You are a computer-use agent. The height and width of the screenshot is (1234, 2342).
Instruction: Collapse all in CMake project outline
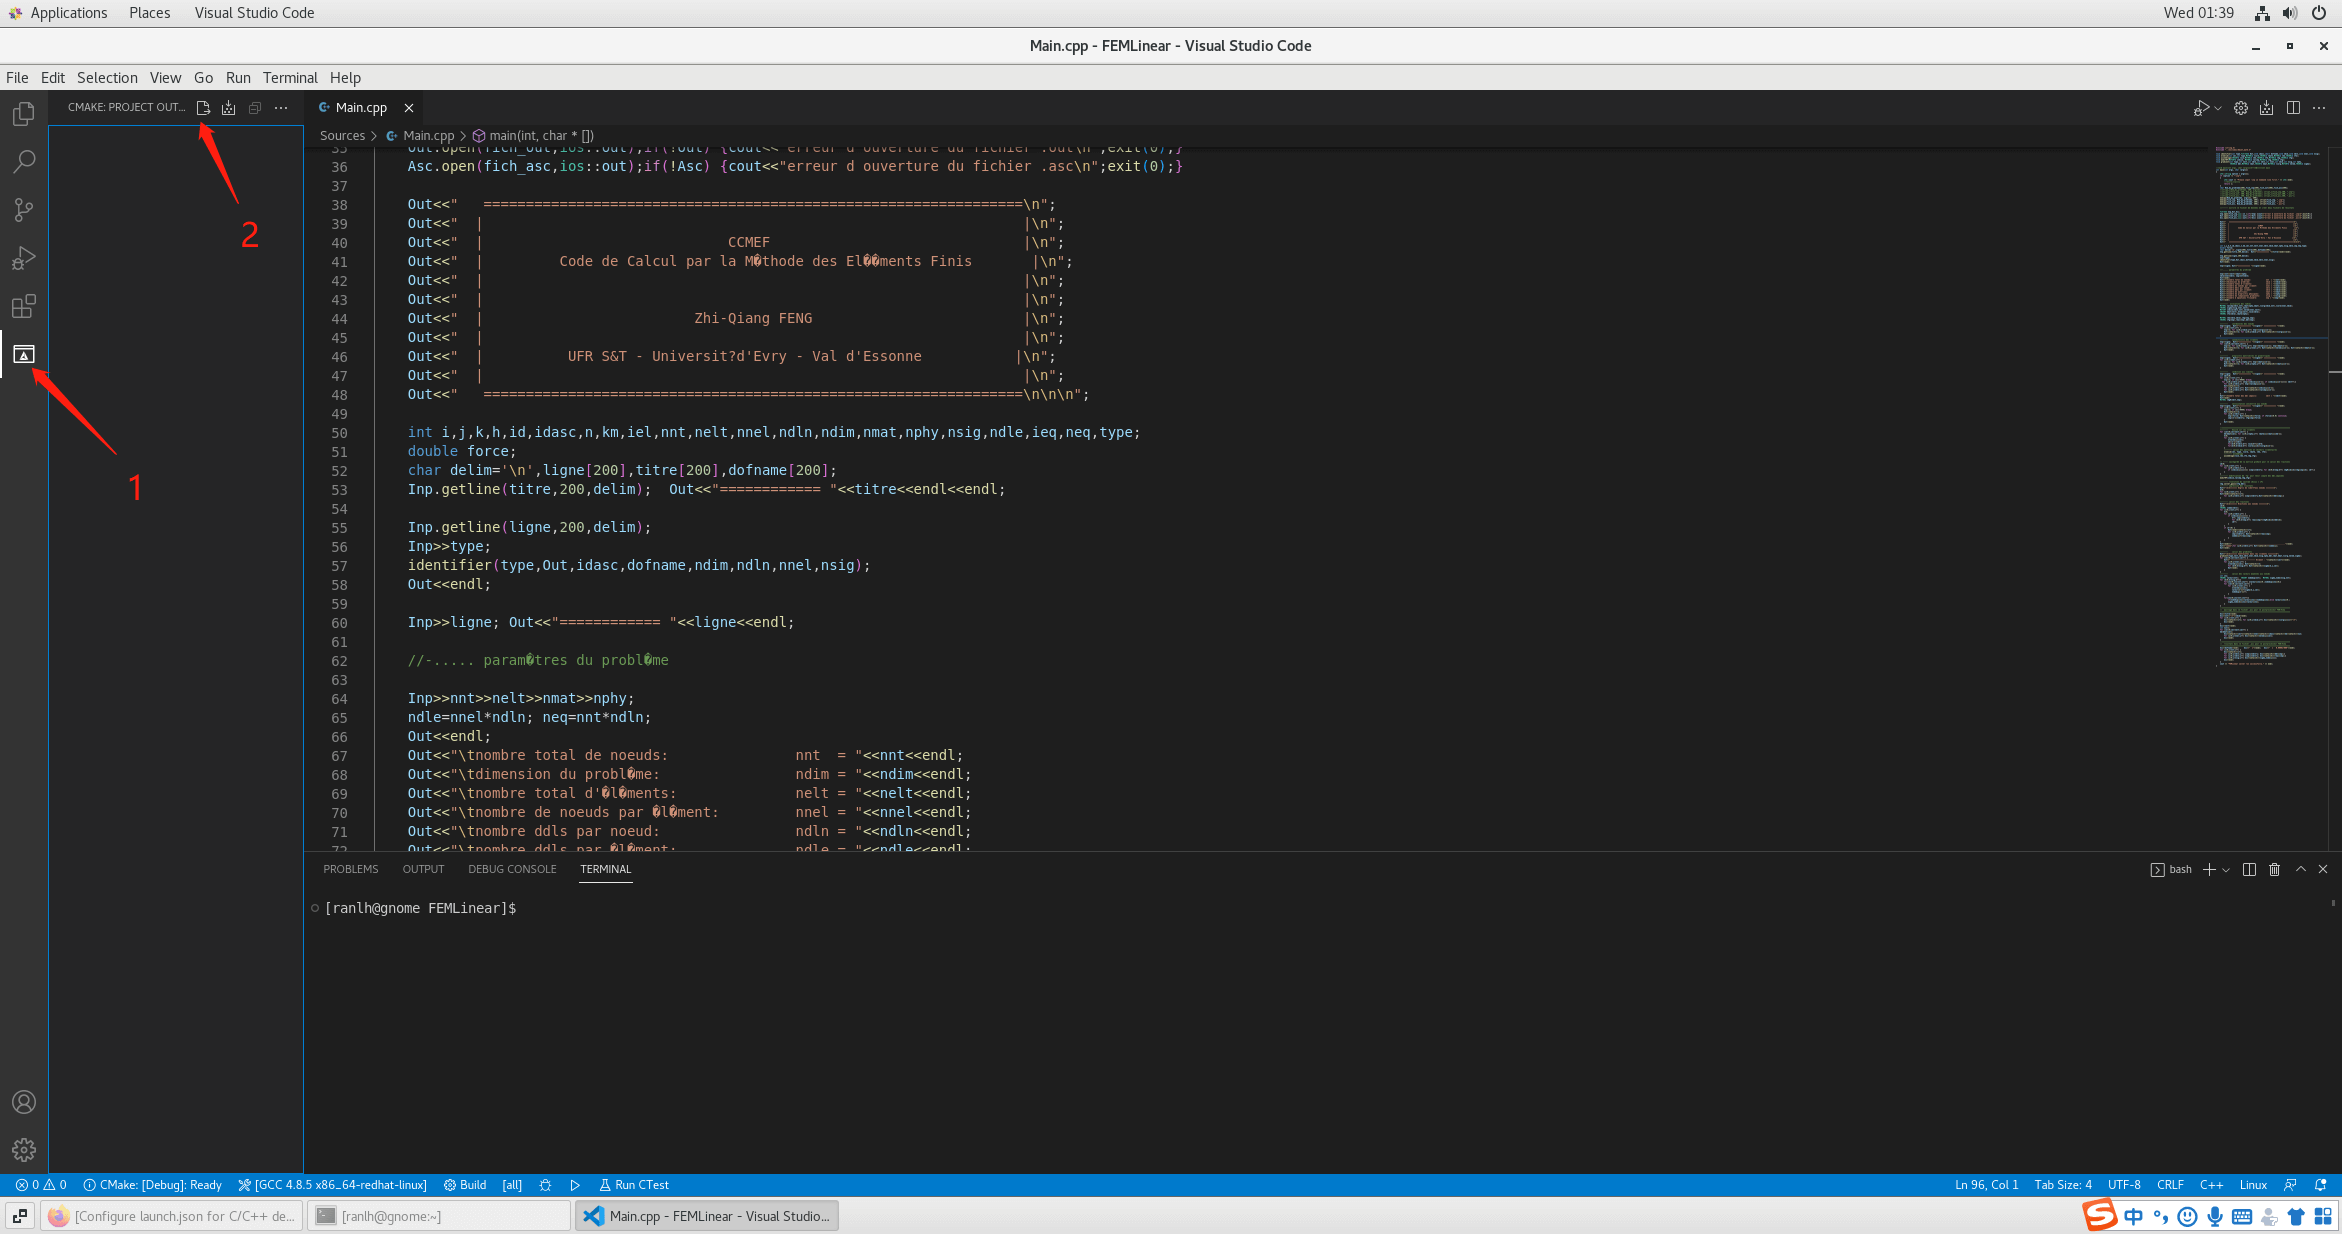tap(255, 108)
